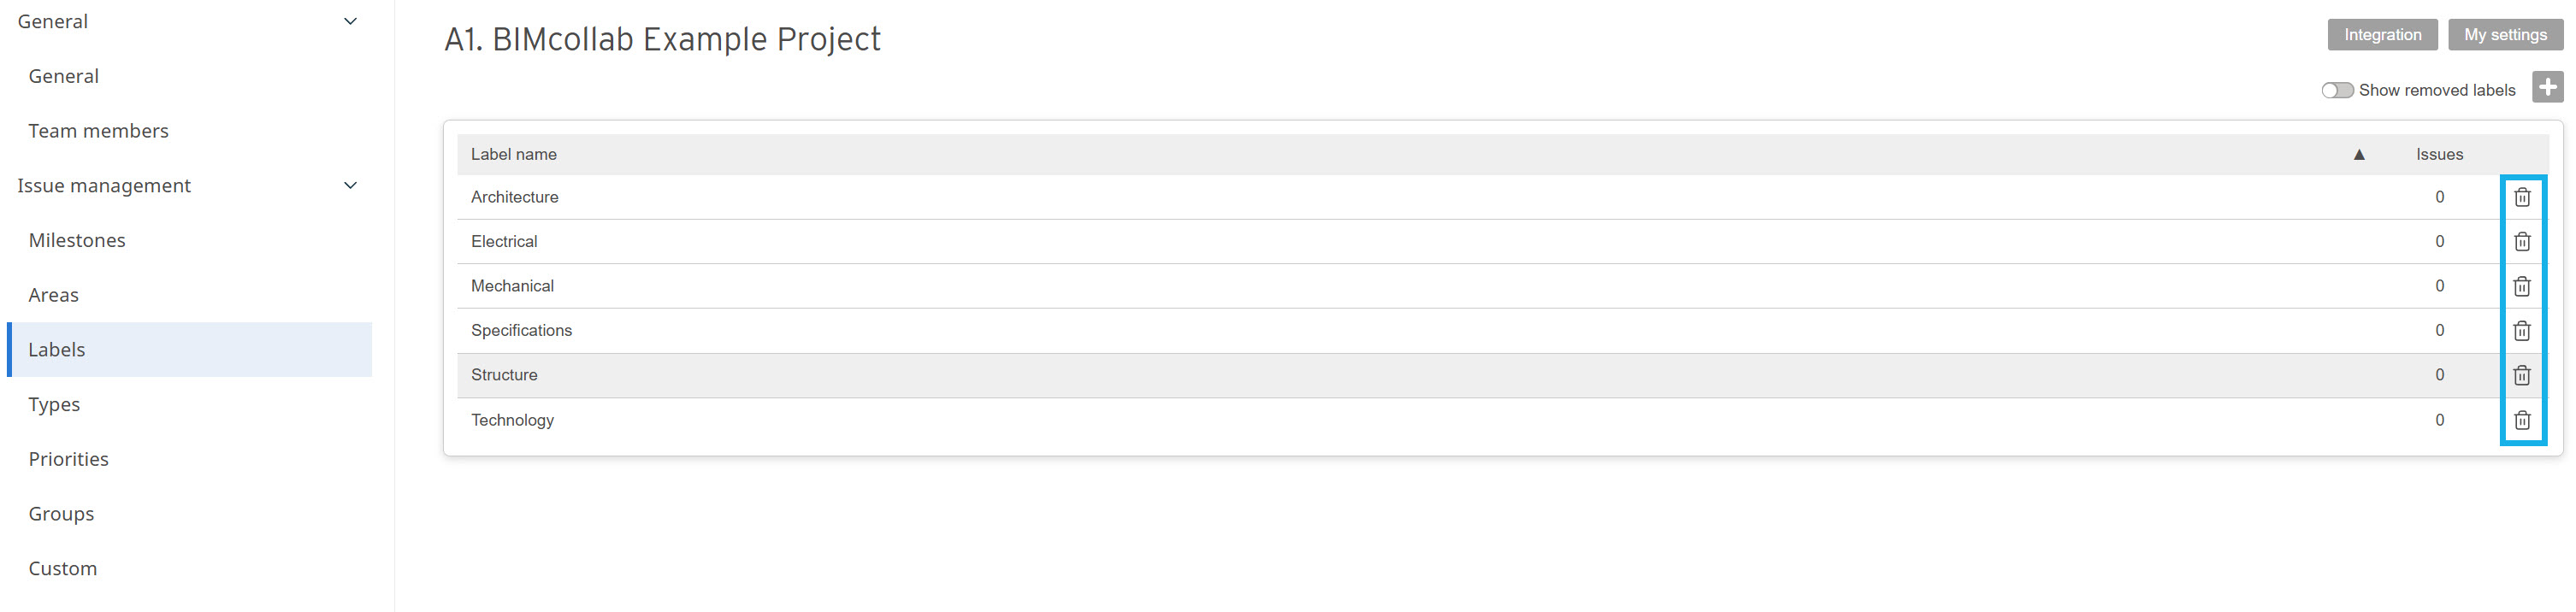Toggle Show removed labels switch

pyautogui.click(x=2337, y=90)
